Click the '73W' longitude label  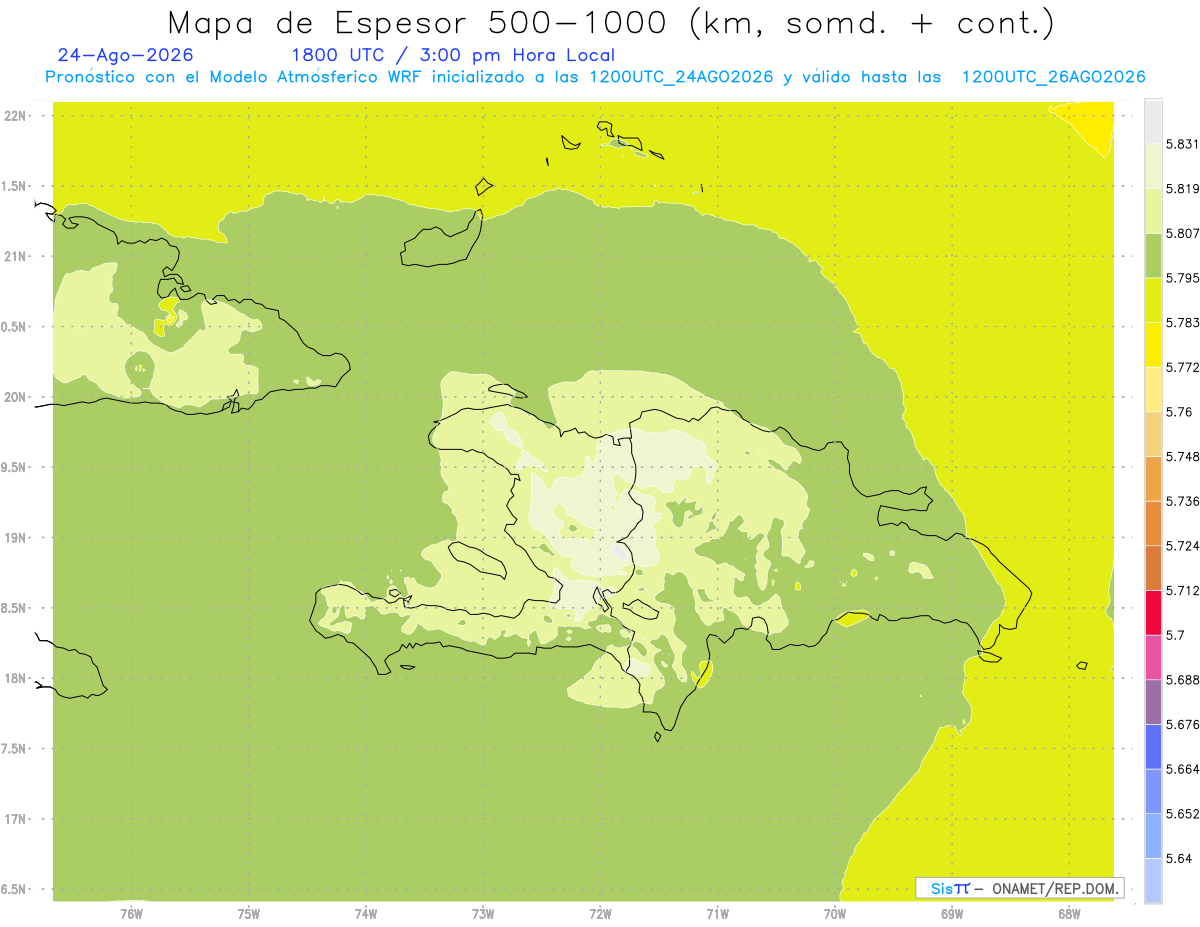[483, 913]
